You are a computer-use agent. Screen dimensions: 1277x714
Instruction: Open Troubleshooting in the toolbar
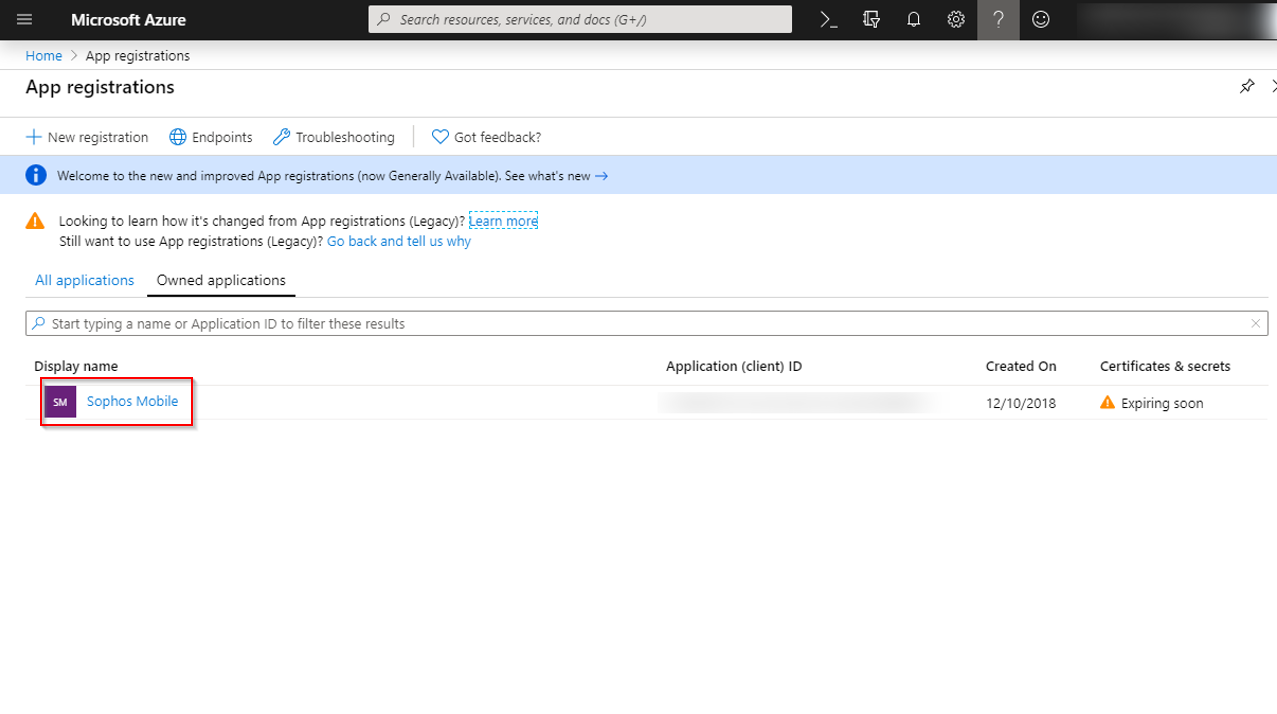[x=334, y=137]
